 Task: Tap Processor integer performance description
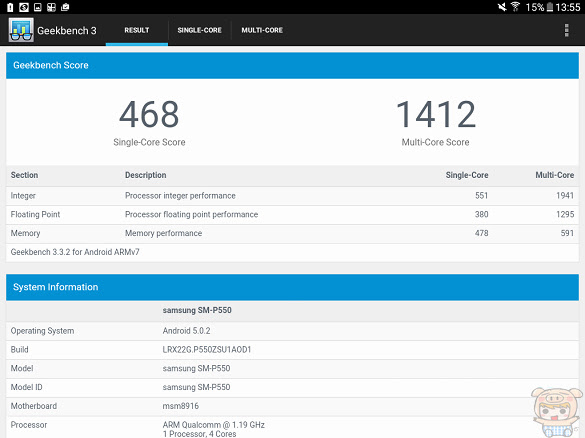[x=180, y=196]
